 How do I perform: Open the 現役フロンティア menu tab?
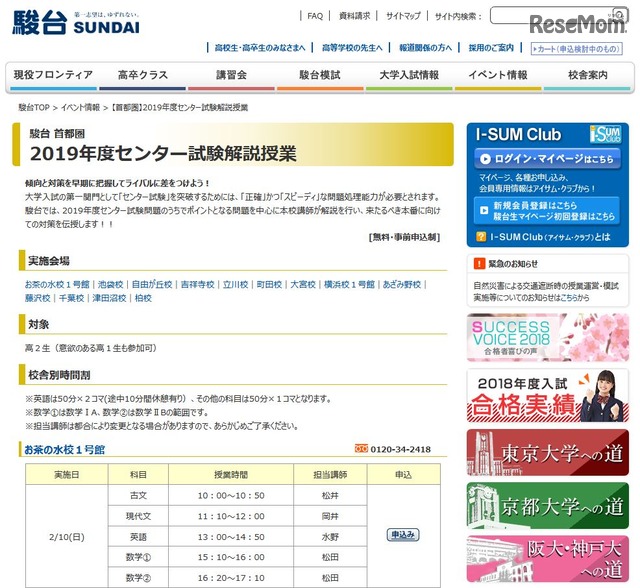tap(53, 75)
